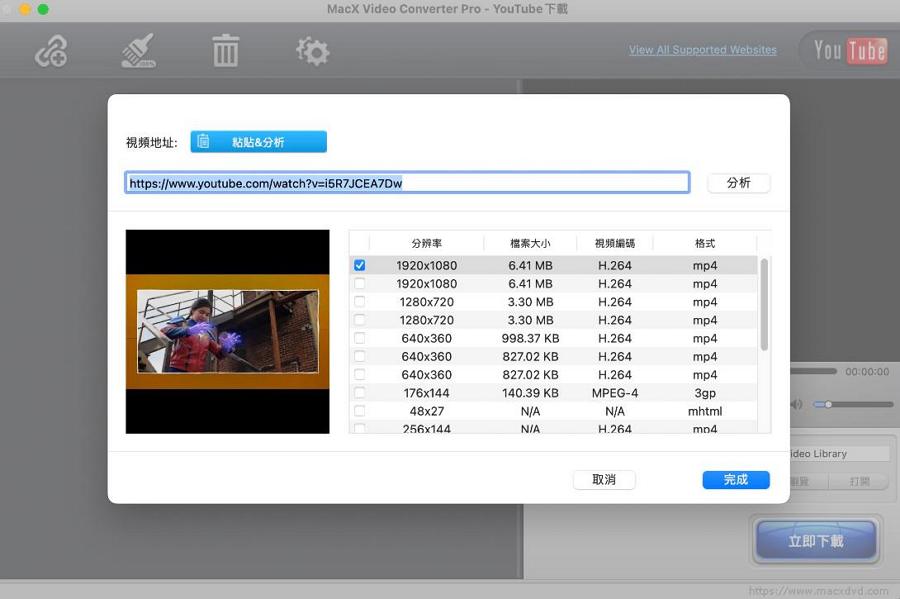Click the 998.37 KB file size cell
900x599 pixels.
pyautogui.click(x=530, y=339)
